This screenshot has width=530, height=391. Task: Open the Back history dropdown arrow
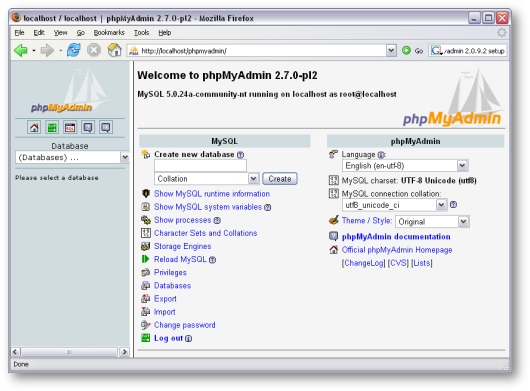tap(34, 51)
